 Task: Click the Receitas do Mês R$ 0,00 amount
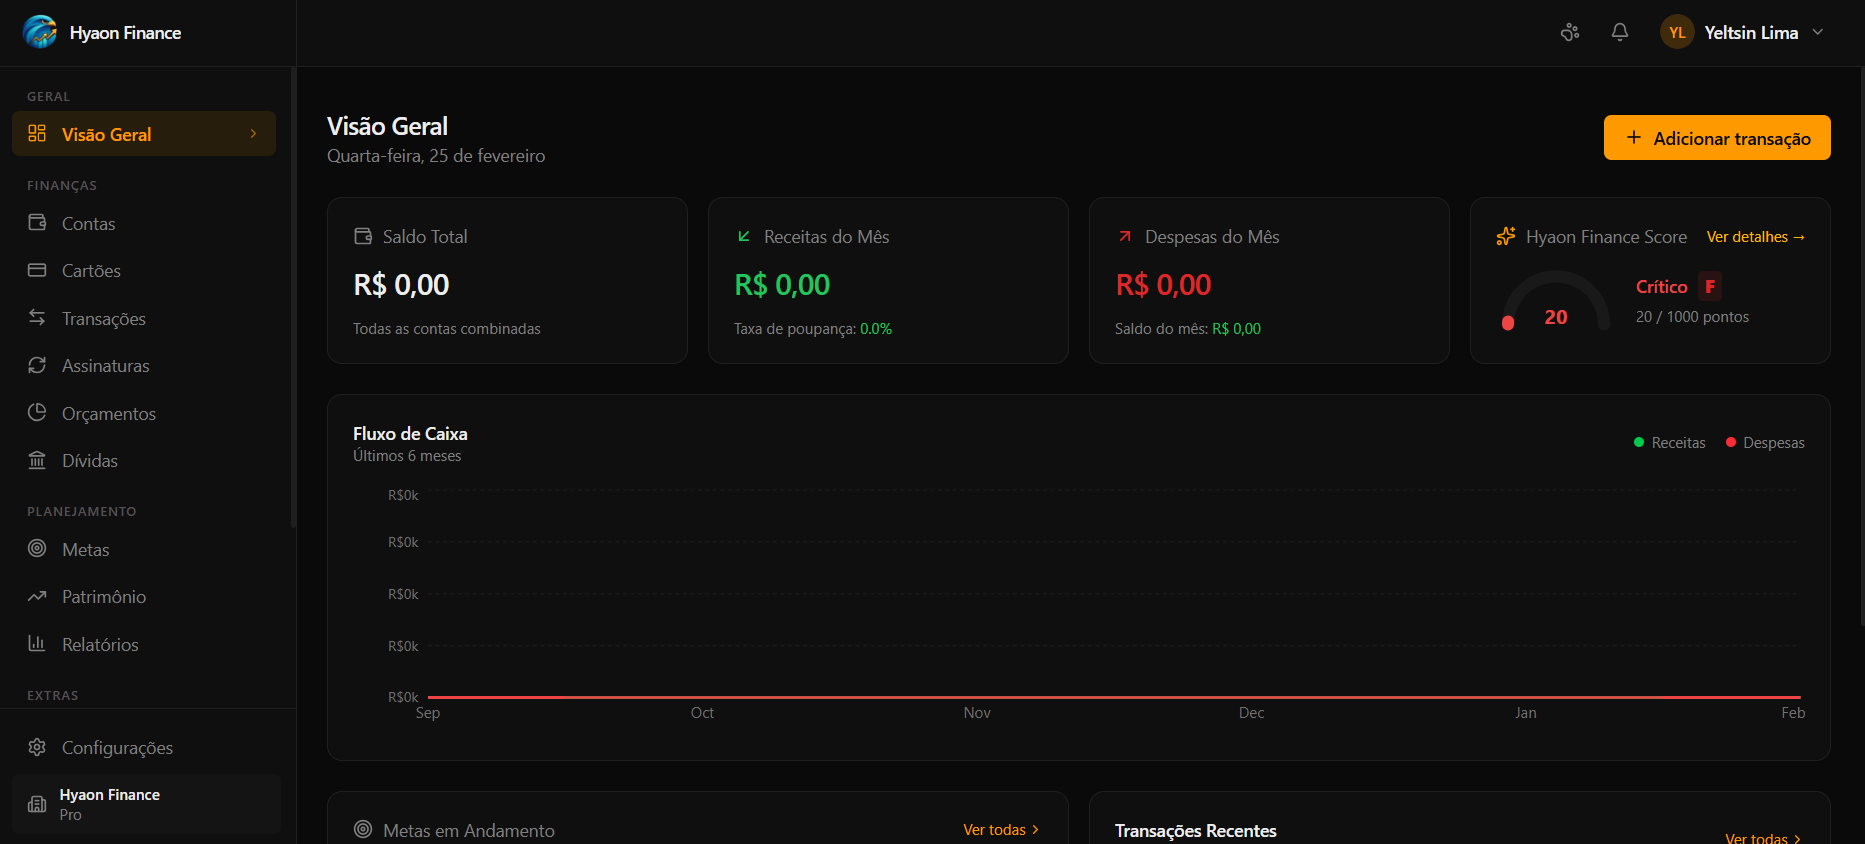tap(782, 285)
